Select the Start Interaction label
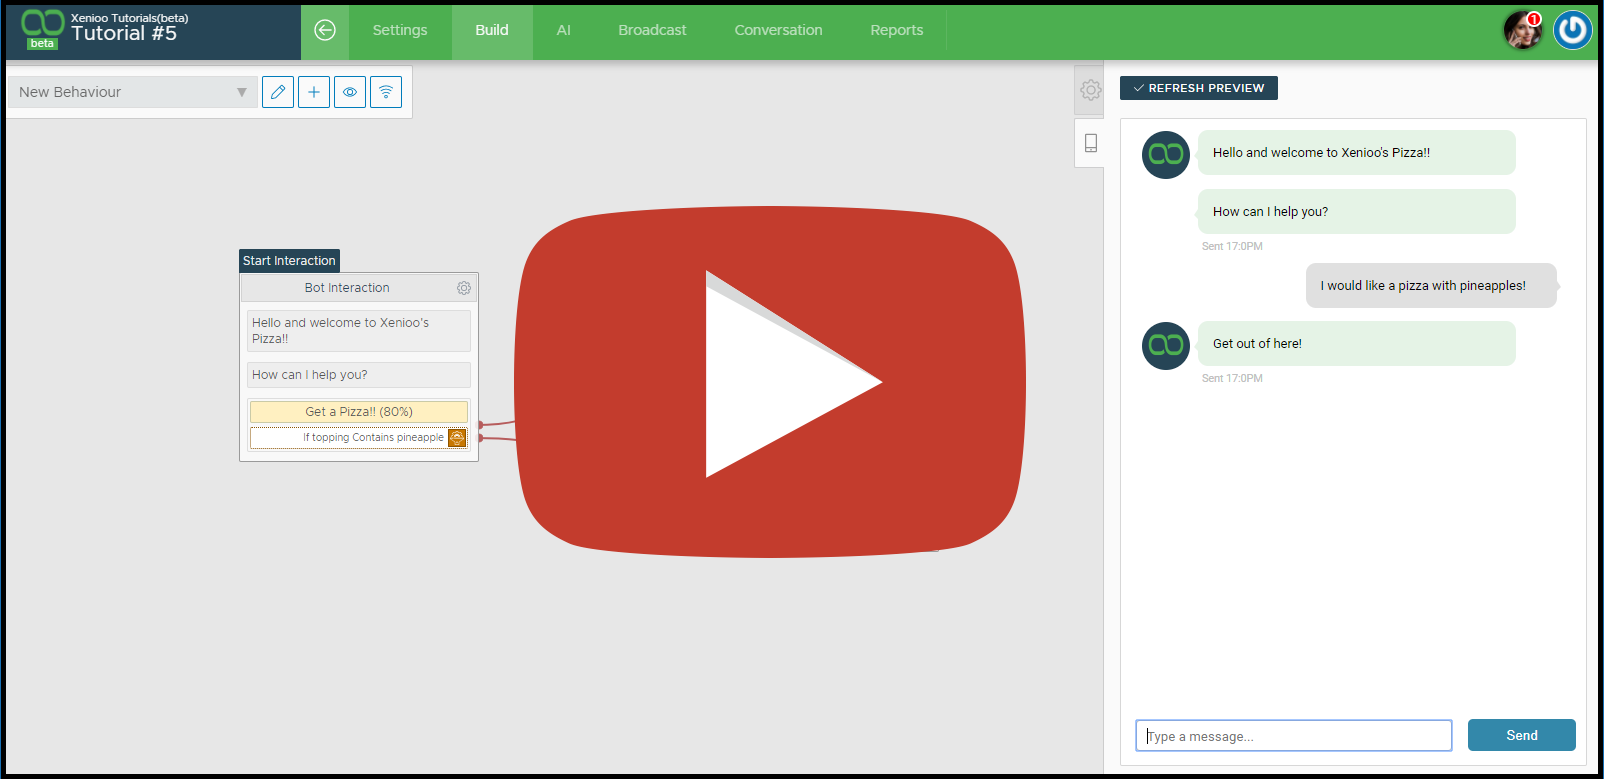Screen dimensions: 1604x779 [289, 261]
